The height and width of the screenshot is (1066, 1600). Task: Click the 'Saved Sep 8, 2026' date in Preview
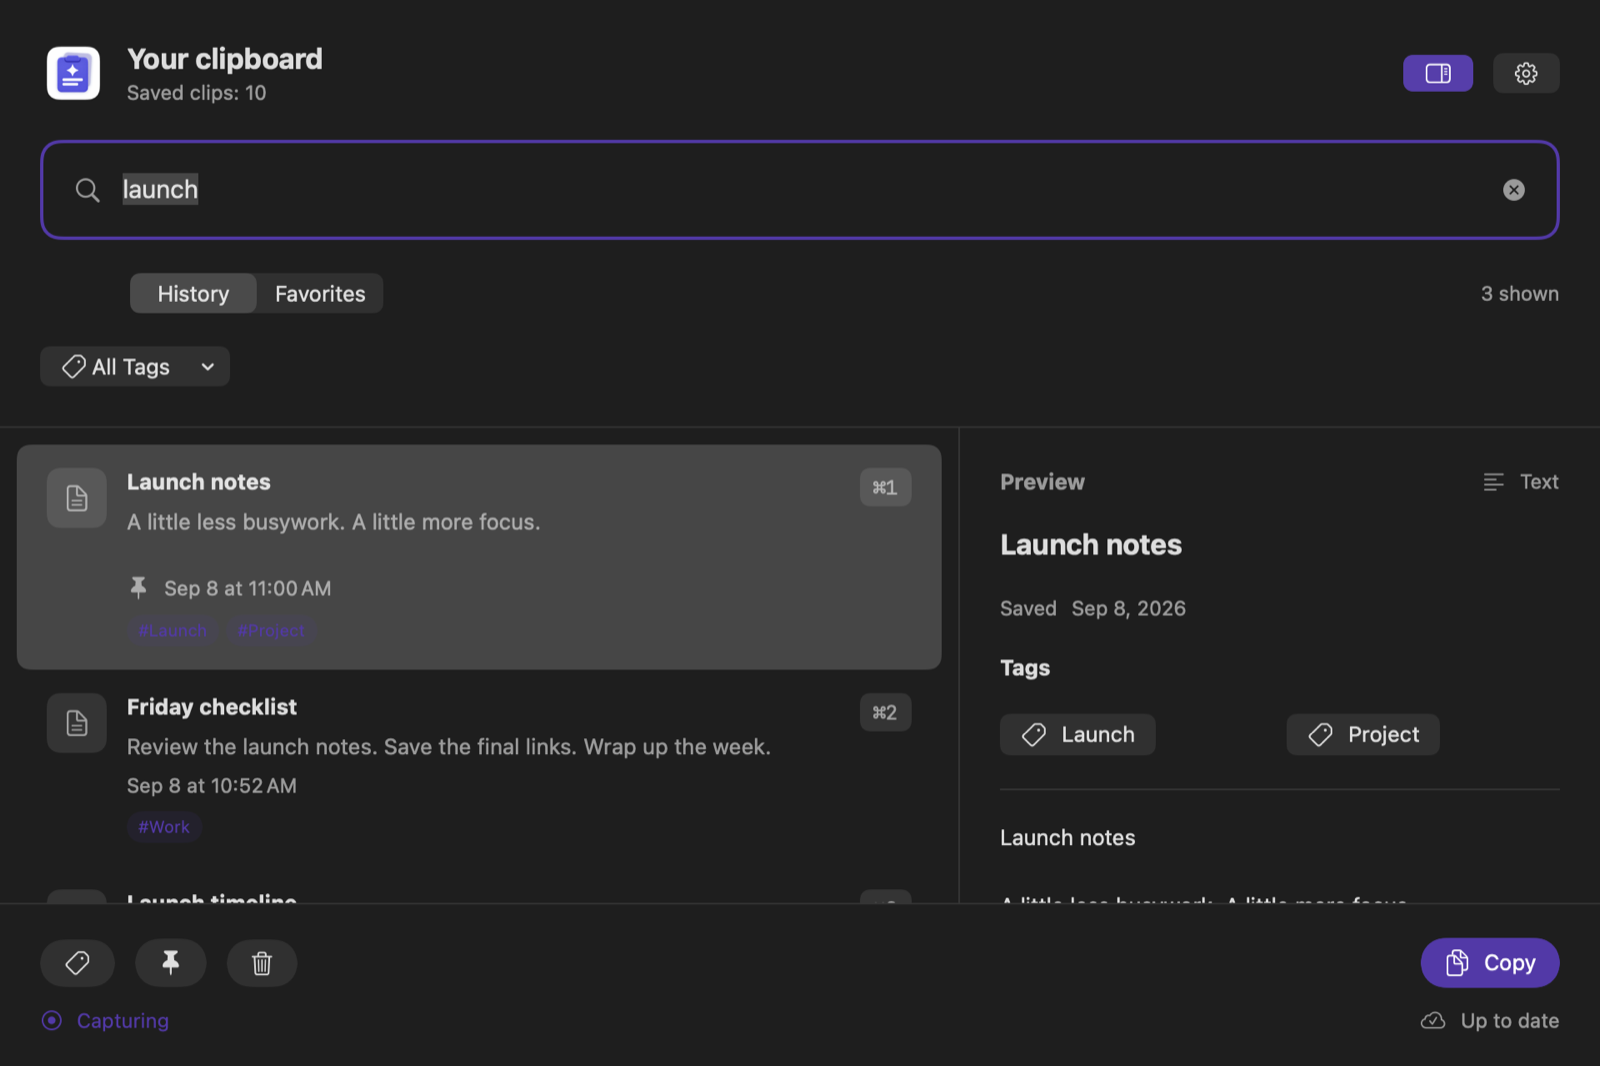[1093, 609]
